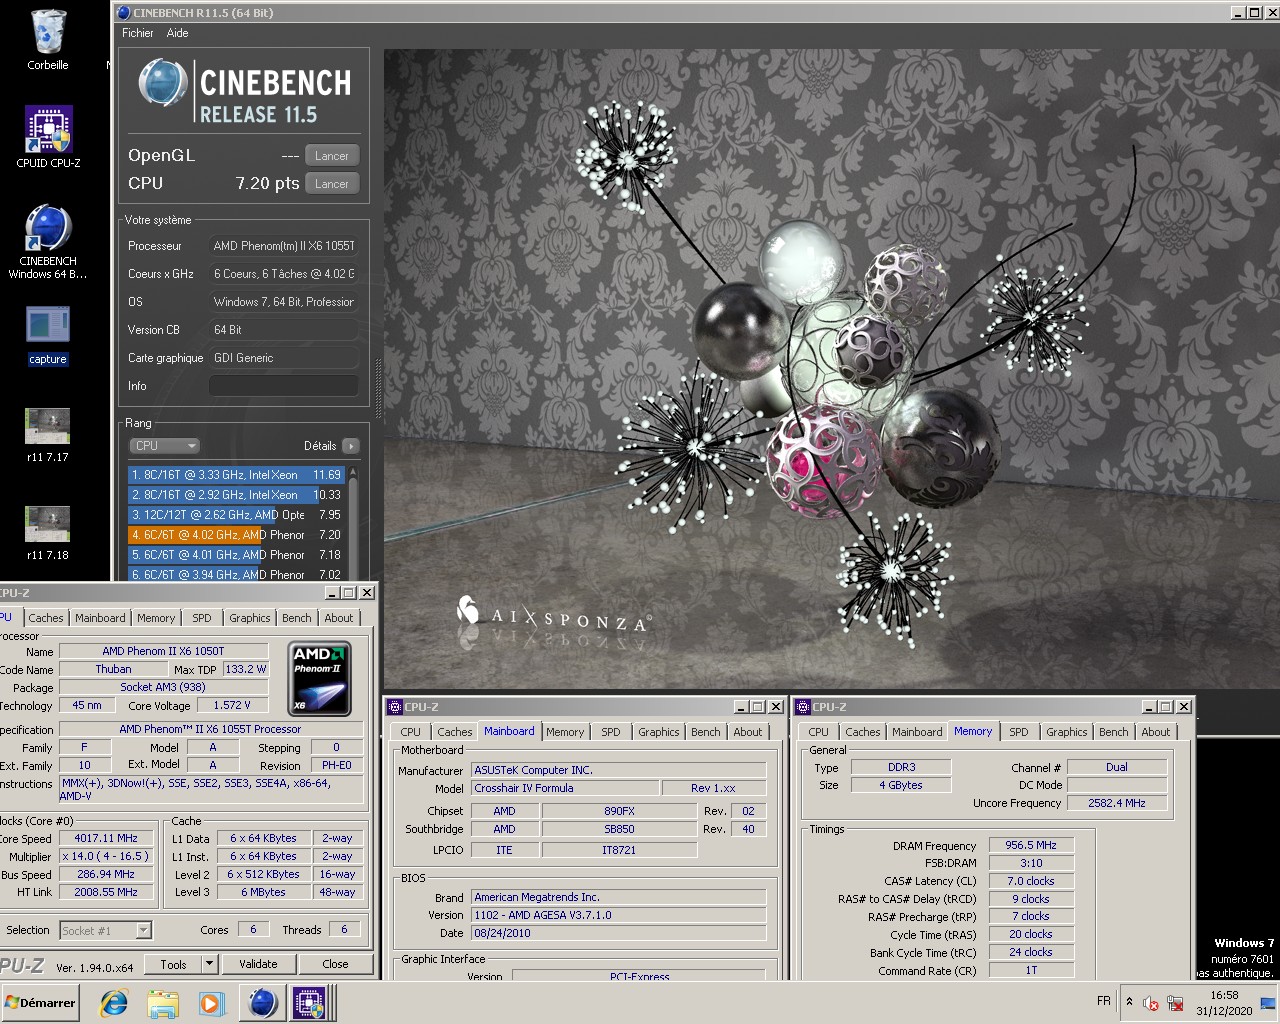The height and width of the screenshot is (1024, 1280).
Task: Click the ranking list scrollbar
Action: (352, 523)
